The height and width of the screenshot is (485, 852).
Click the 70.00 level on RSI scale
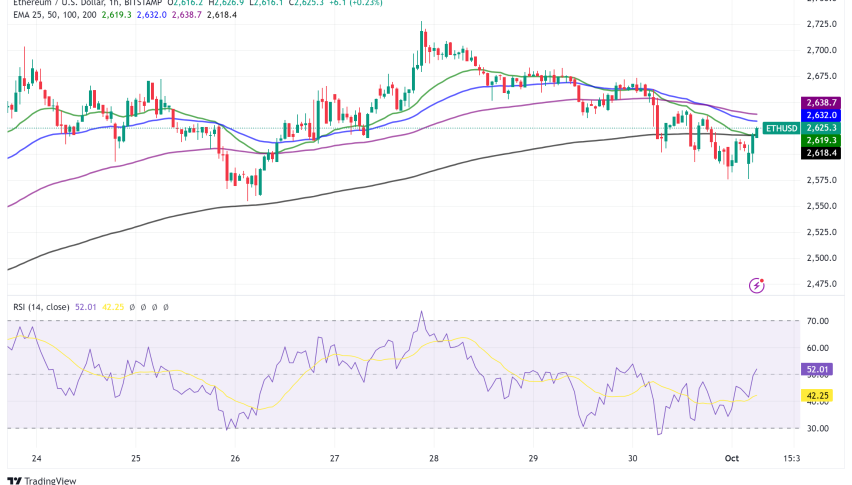coord(819,322)
